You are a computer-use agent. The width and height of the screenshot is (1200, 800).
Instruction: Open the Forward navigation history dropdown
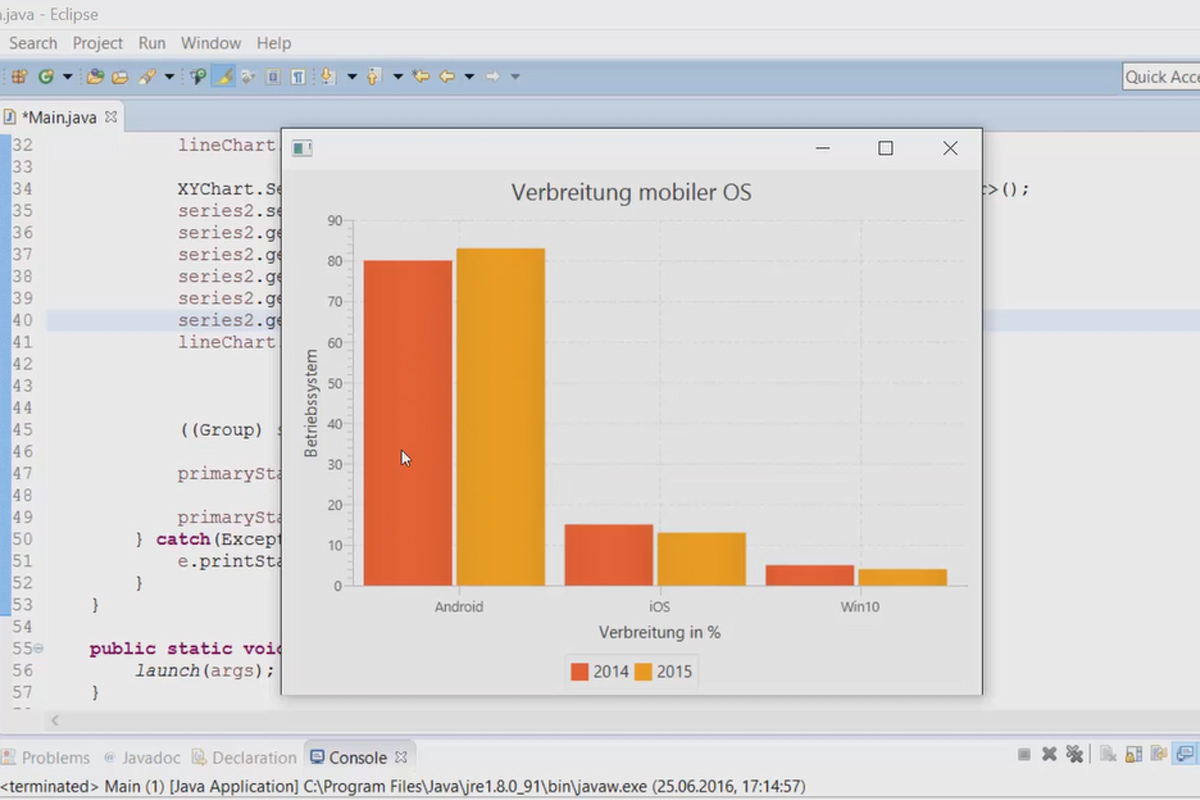[x=515, y=77]
